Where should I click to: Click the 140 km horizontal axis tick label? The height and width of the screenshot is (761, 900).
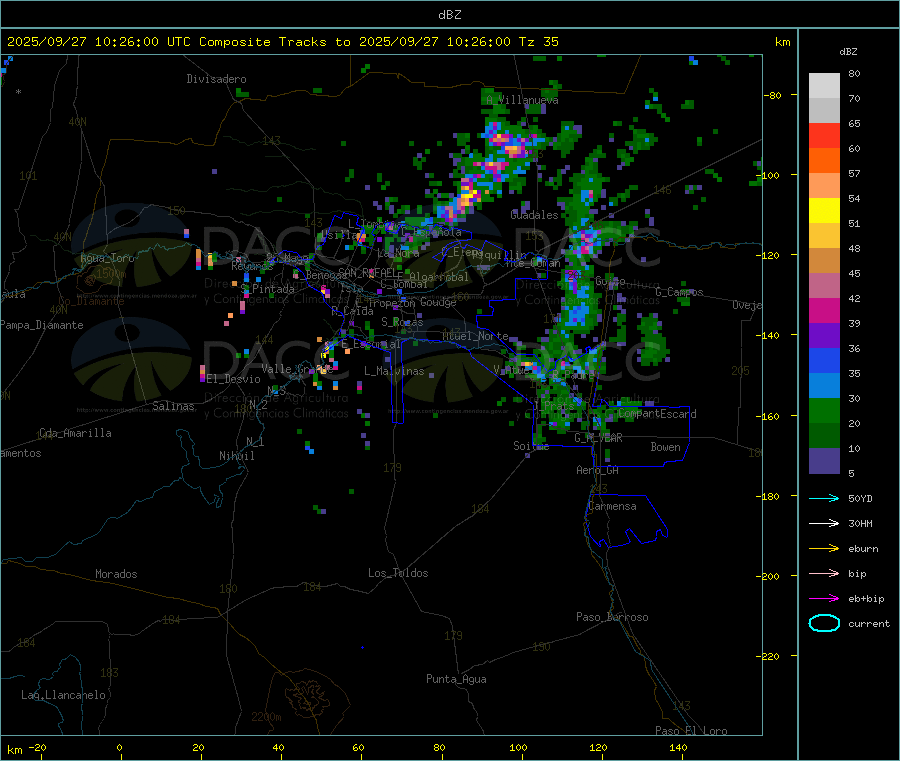[678, 747]
